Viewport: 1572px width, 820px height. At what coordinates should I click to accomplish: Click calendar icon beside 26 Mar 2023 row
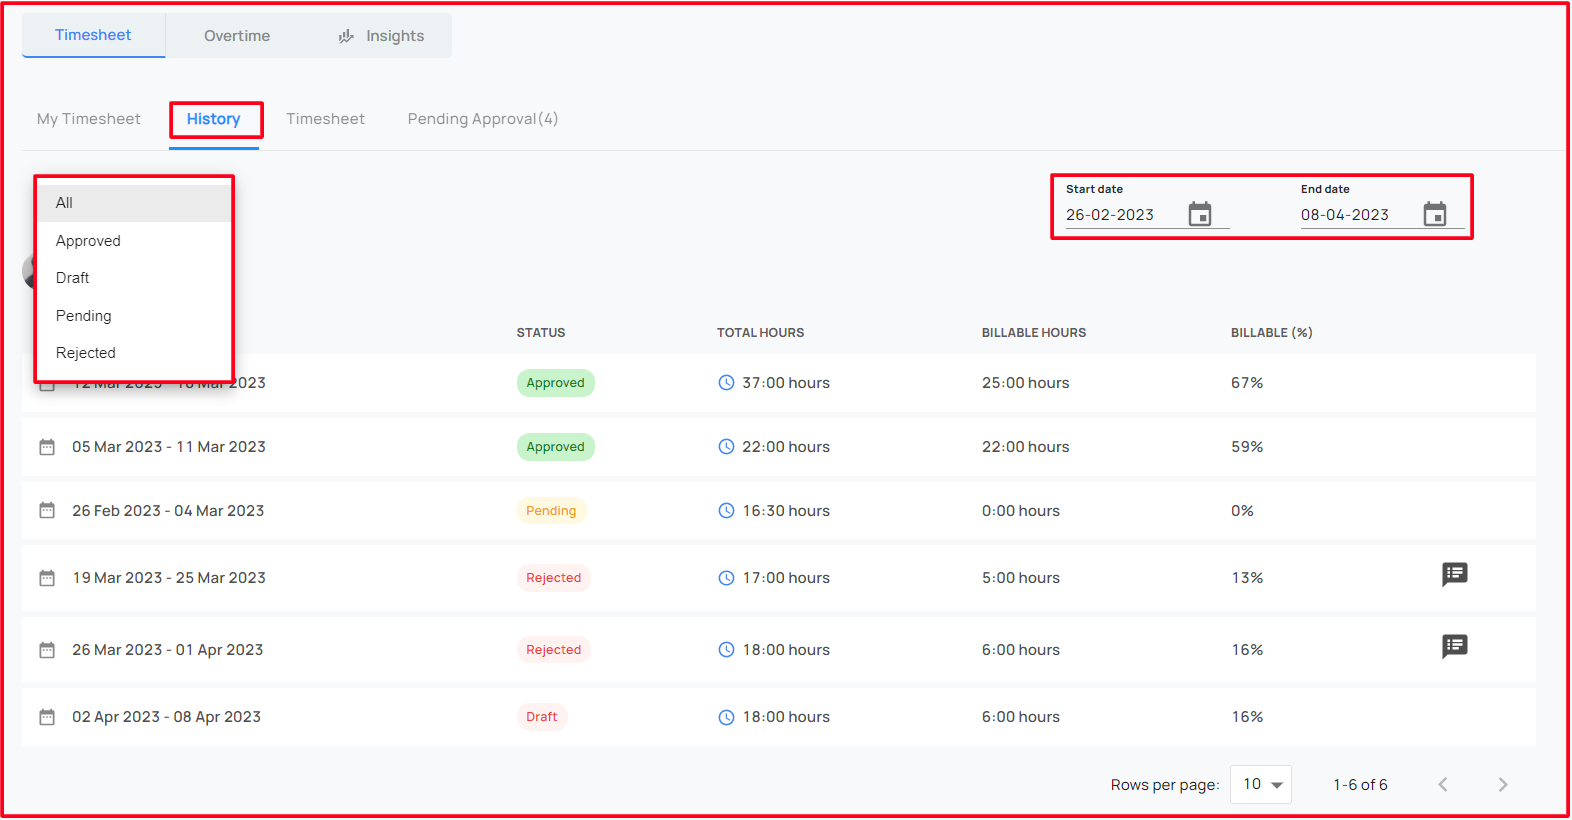click(47, 650)
